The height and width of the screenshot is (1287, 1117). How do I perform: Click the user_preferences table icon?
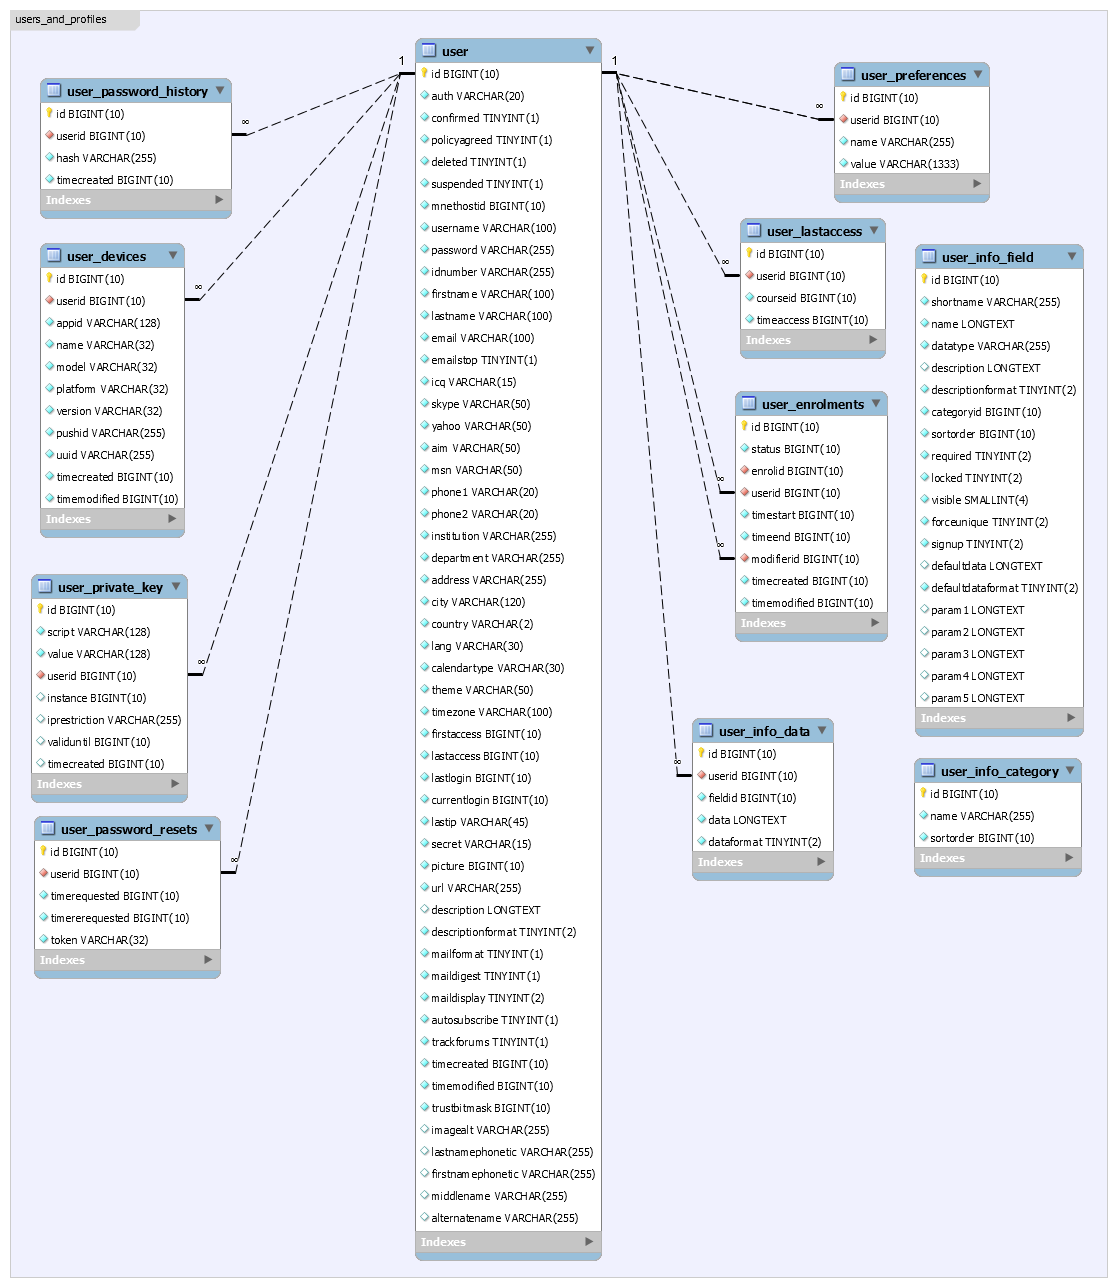[848, 75]
